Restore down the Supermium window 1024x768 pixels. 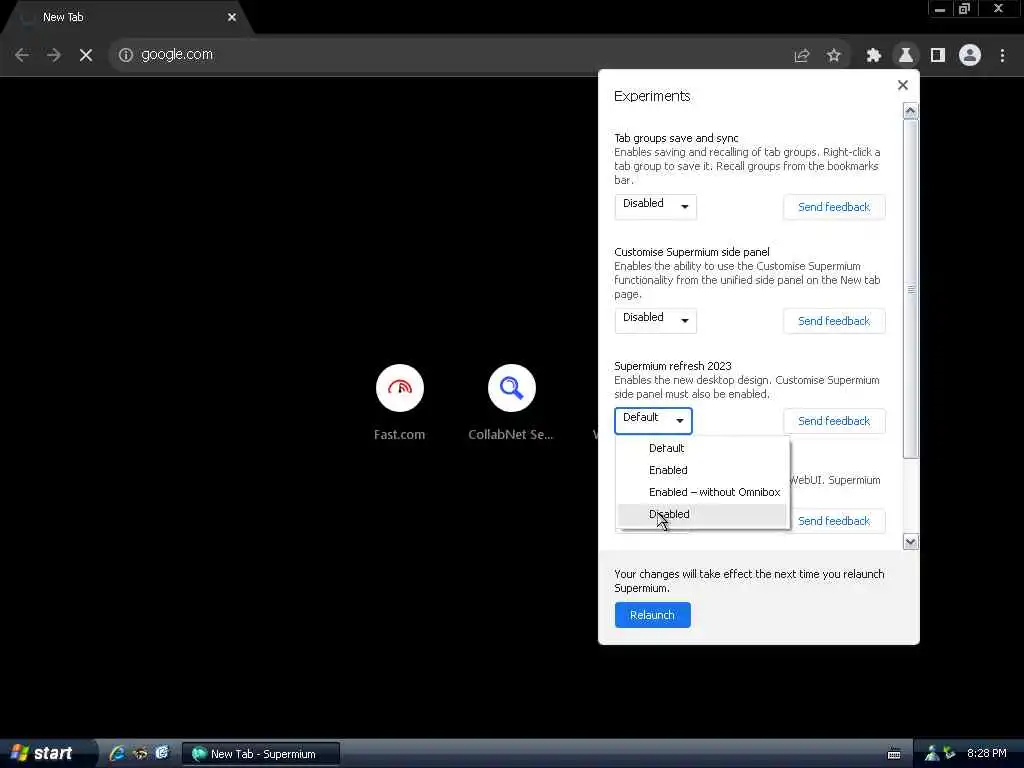click(964, 9)
